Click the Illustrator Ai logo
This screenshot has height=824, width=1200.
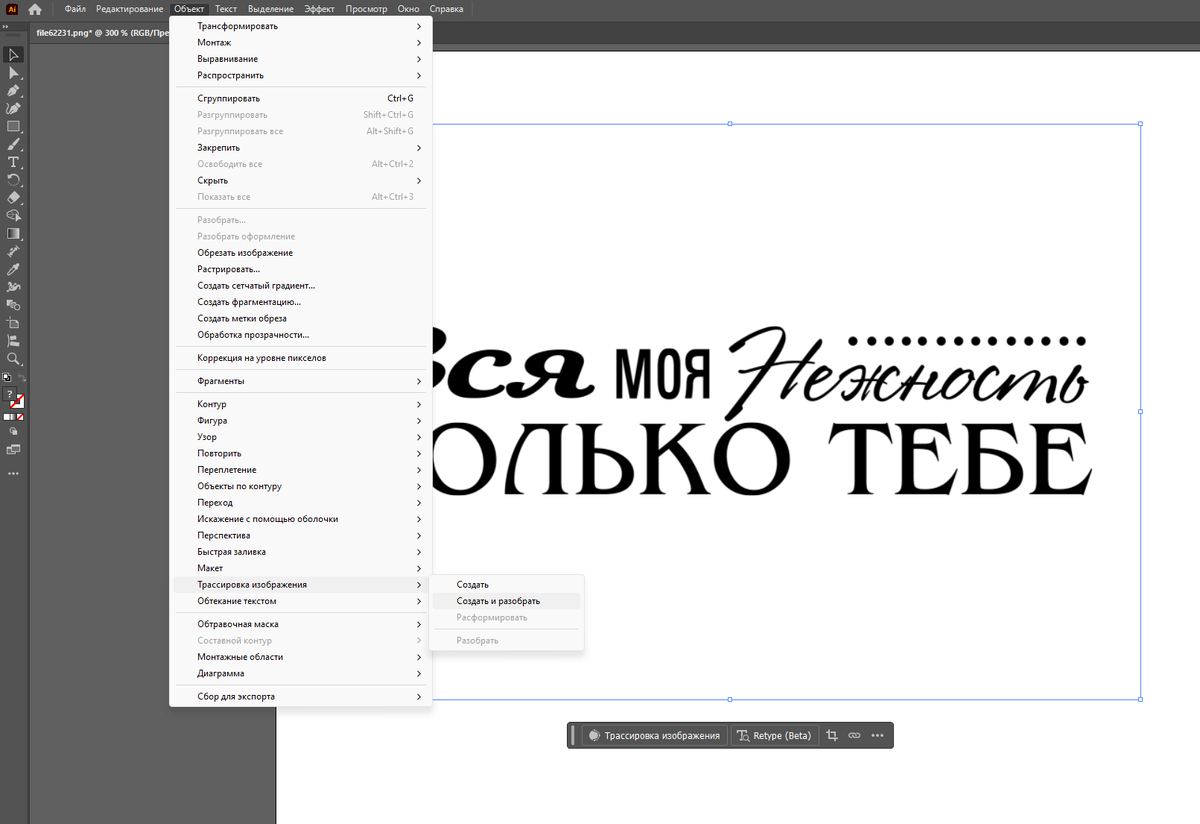(x=12, y=9)
